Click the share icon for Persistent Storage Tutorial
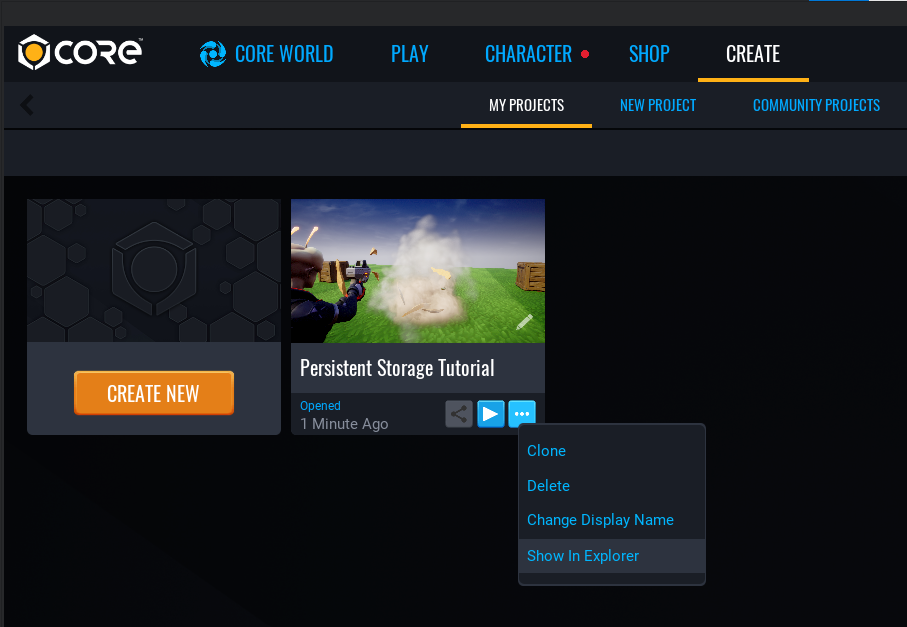 coord(459,413)
